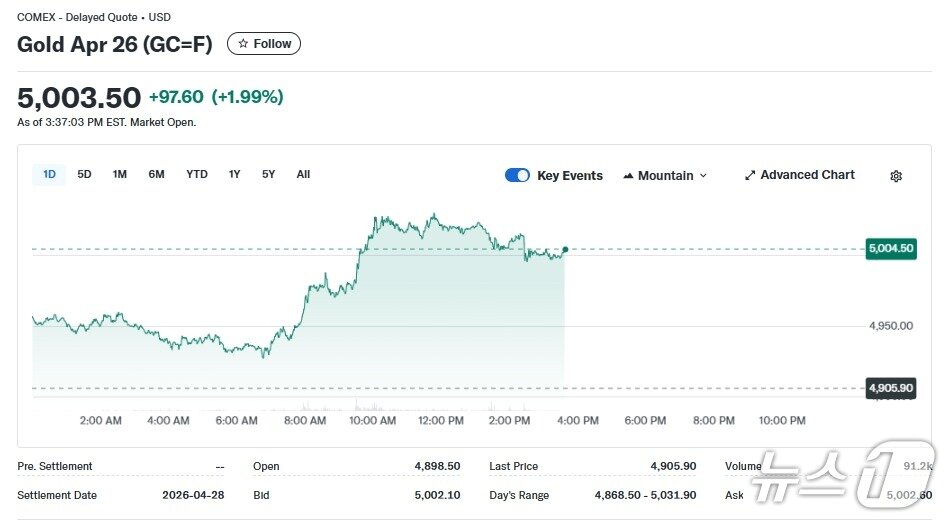Select the 5Y chart range
The image size is (949, 522).
(268, 174)
